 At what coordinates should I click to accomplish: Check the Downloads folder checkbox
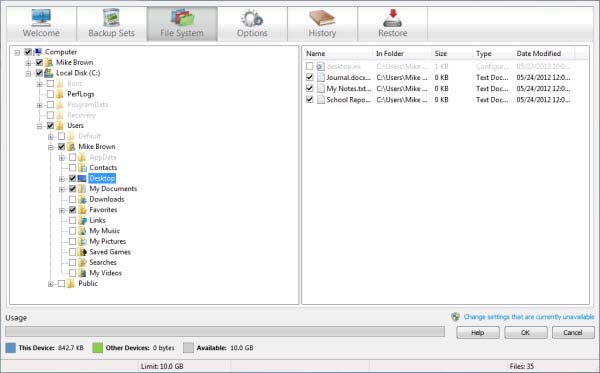[72, 199]
